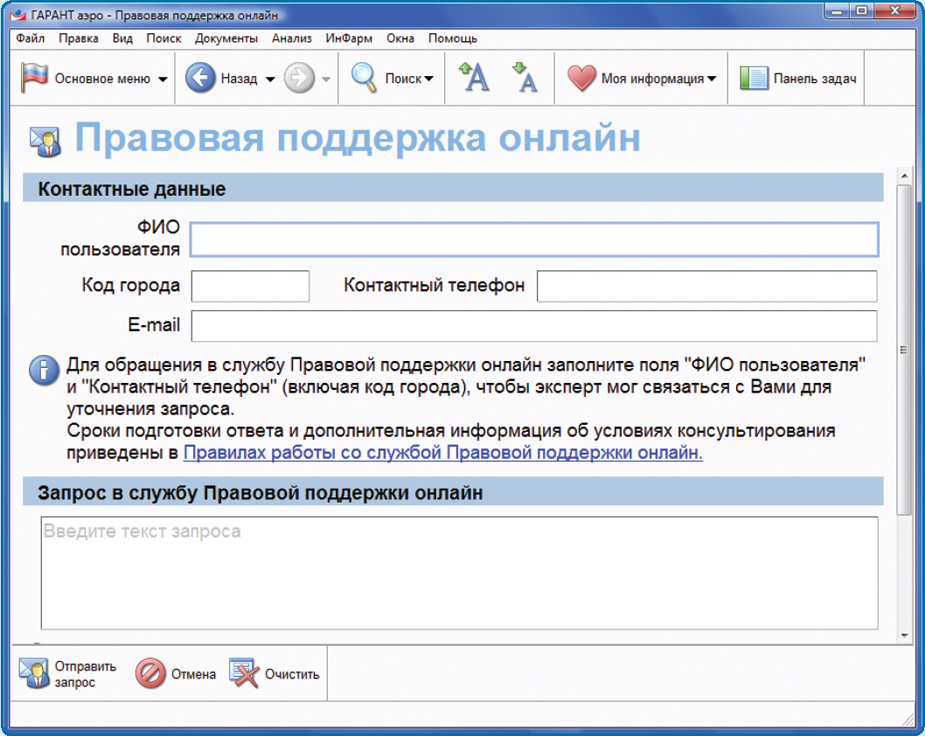Click the ФИО пользователя input field
925x736 pixels.
click(x=534, y=240)
